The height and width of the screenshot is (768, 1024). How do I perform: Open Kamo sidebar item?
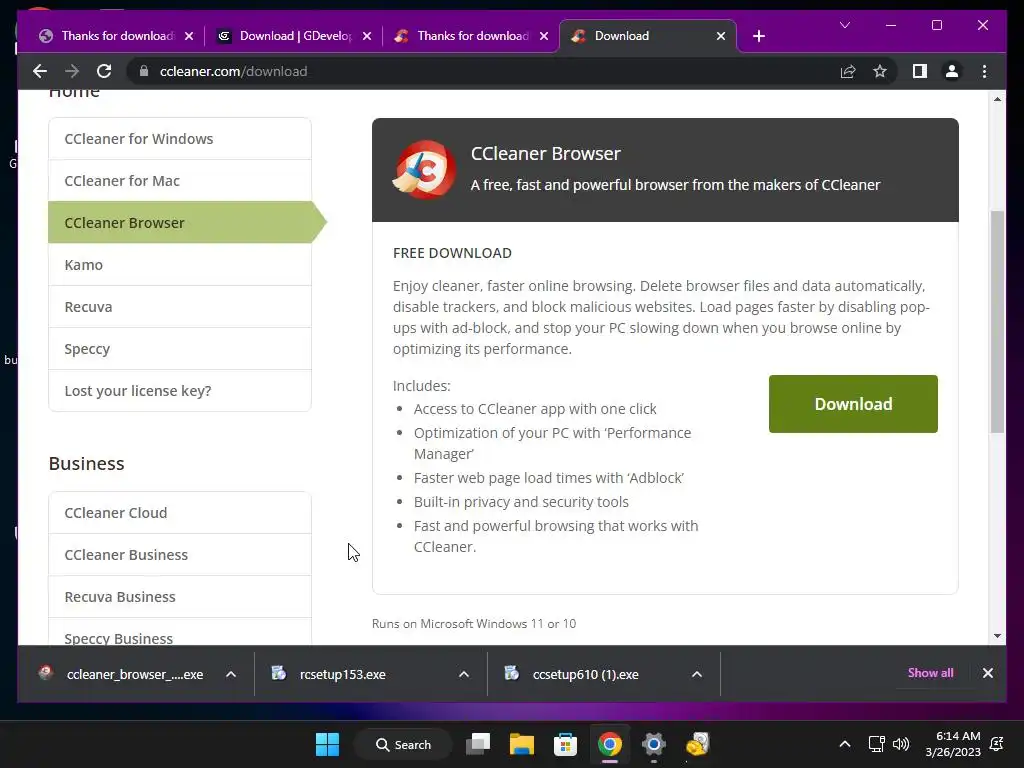[180, 264]
